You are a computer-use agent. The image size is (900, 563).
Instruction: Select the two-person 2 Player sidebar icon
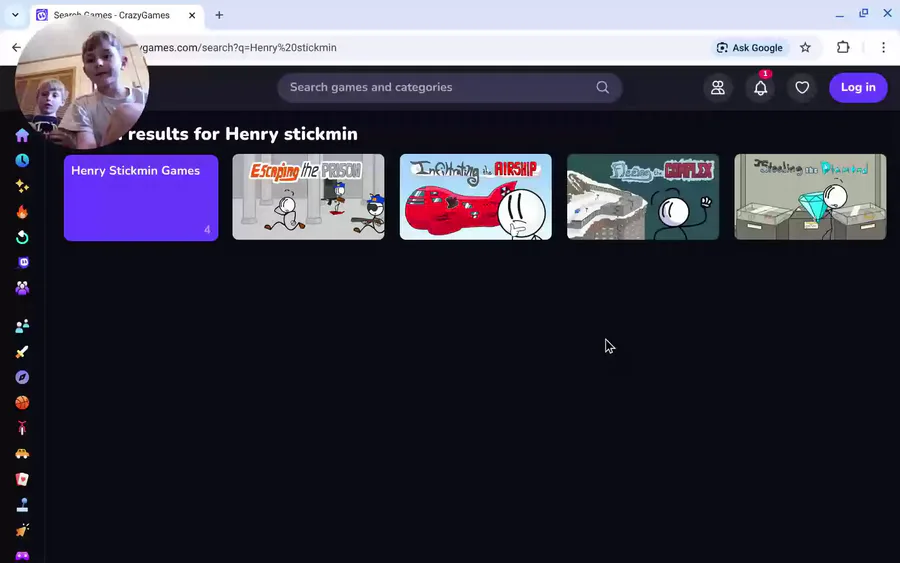coord(22,326)
